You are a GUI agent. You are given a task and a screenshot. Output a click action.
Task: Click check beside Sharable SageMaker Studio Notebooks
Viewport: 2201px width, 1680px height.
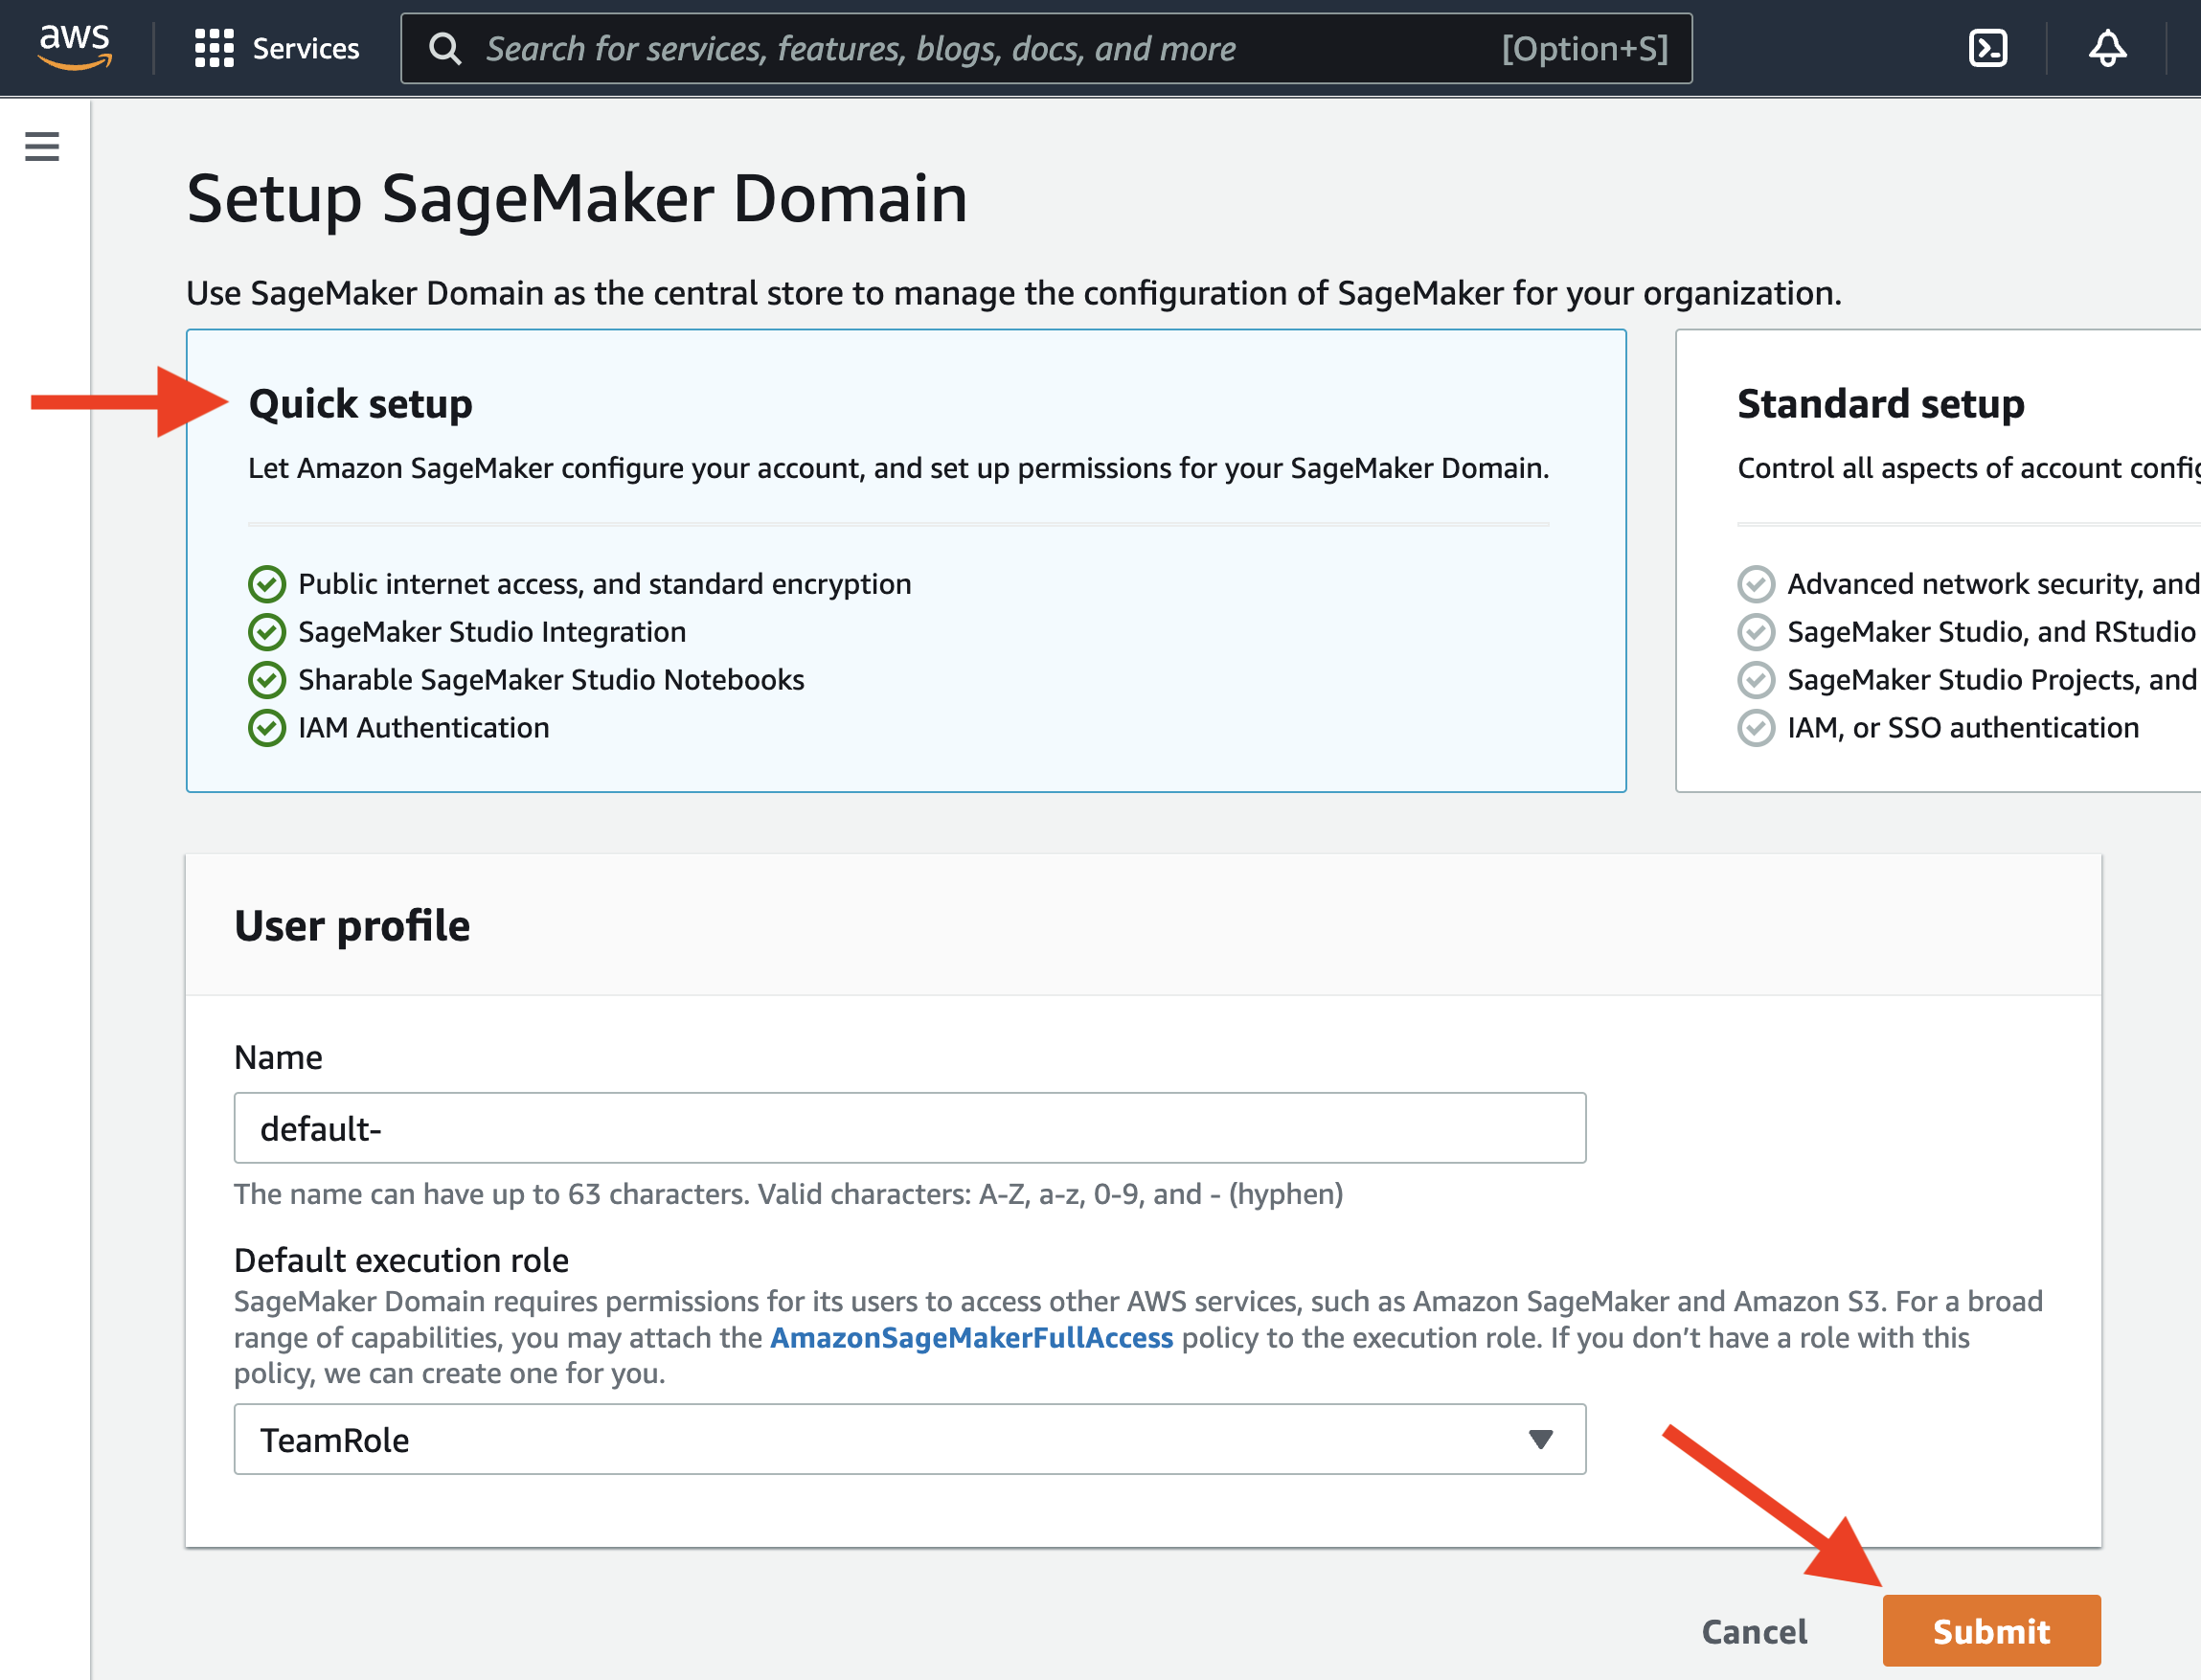[267, 680]
